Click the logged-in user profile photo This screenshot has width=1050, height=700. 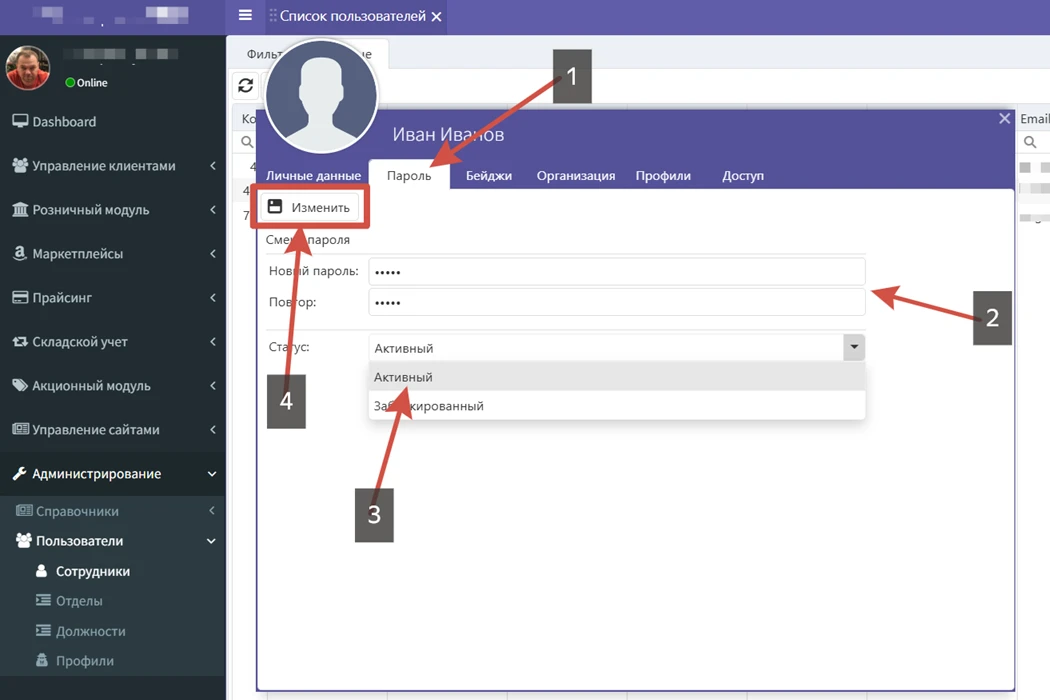coord(27,68)
